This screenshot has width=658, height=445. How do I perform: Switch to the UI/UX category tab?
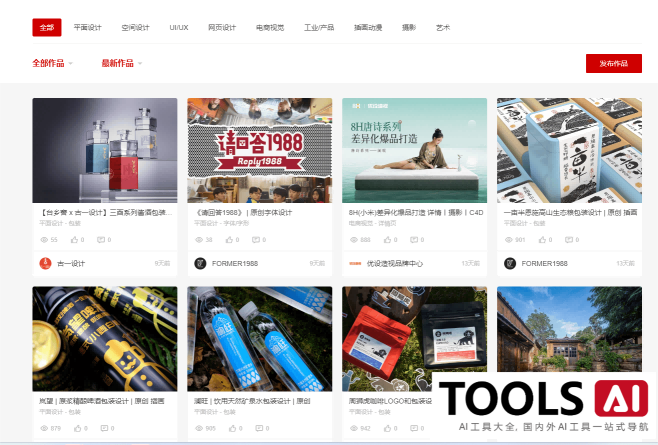click(x=179, y=28)
